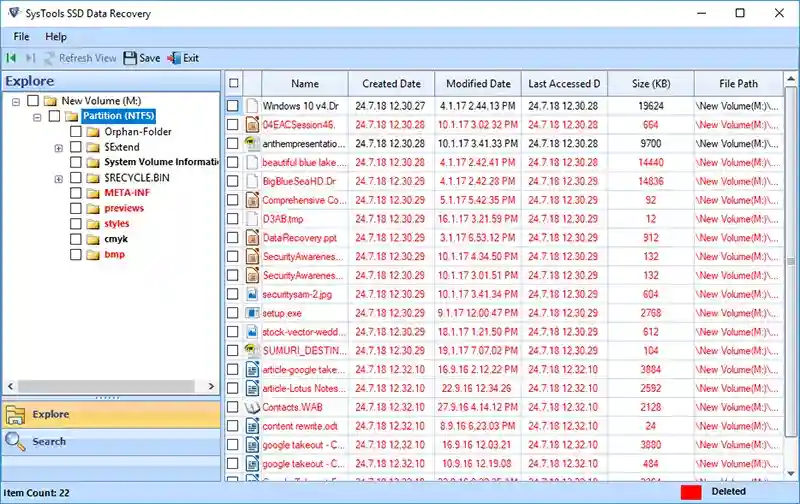The image size is (800, 504).
Task: Switch to the Explore pane
Action: [x=111, y=414]
